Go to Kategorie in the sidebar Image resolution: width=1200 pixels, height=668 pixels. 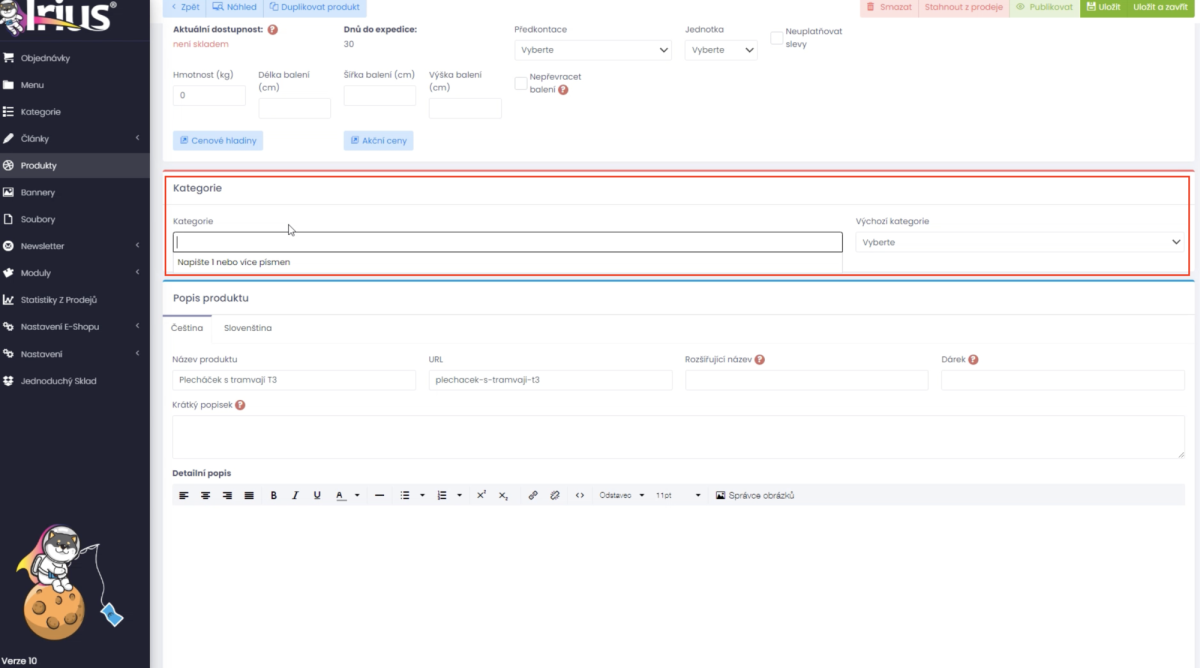(x=40, y=112)
